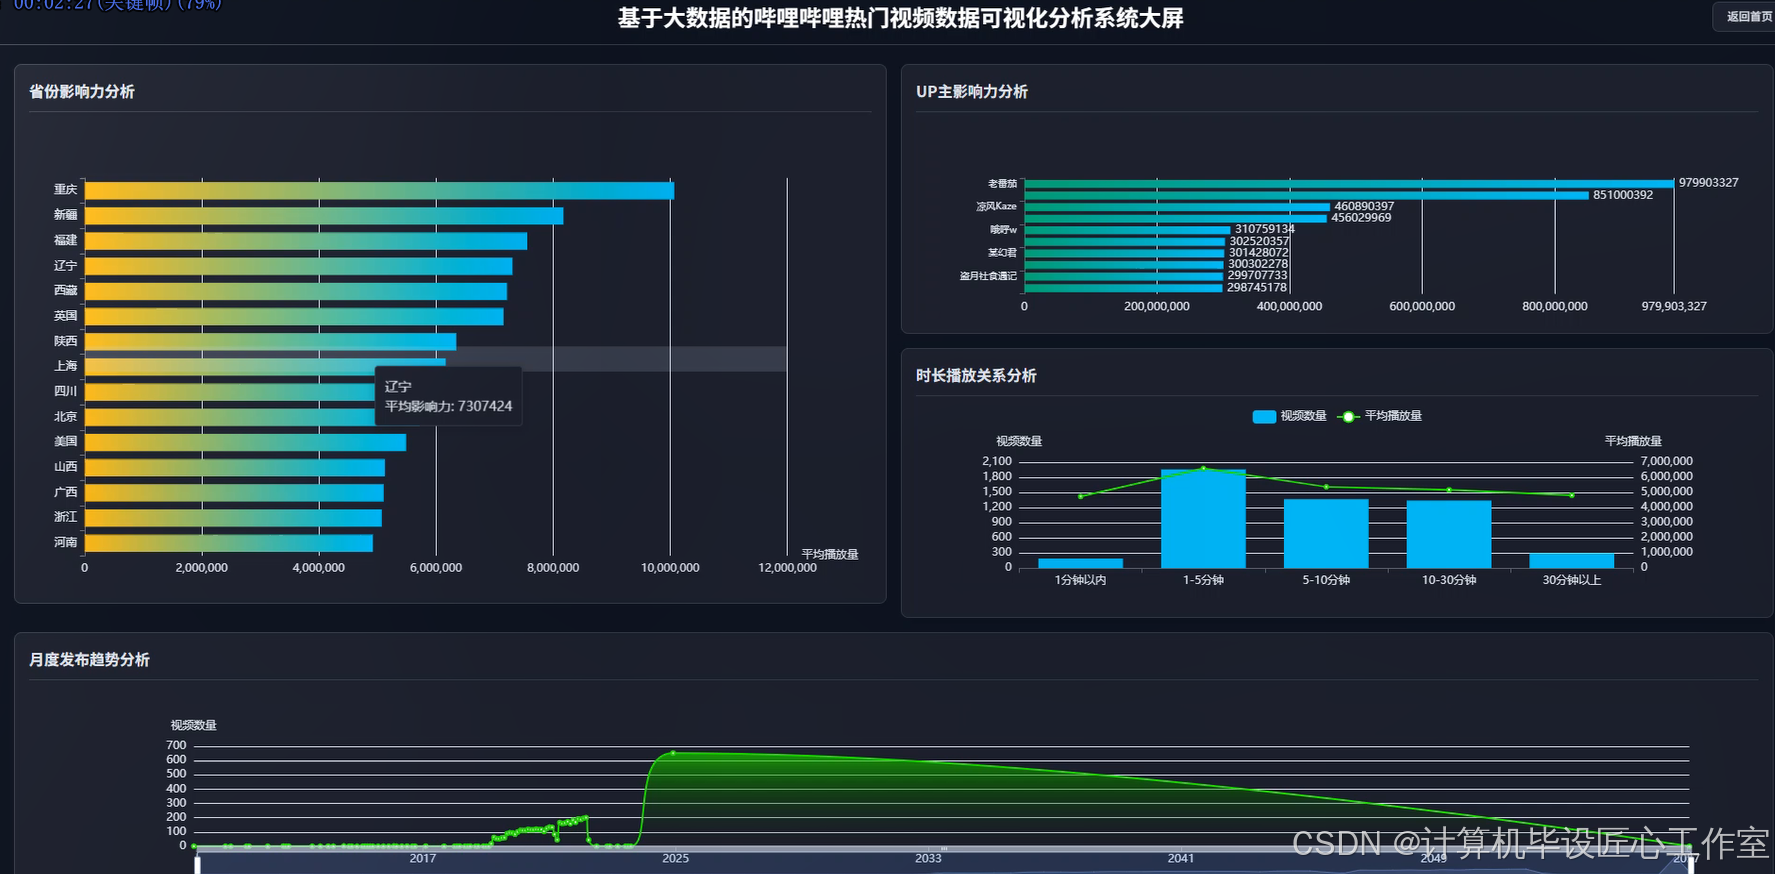
Task: Click the 10-30分钟 video count bar
Action: pyautogui.click(x=1449, y=534)
